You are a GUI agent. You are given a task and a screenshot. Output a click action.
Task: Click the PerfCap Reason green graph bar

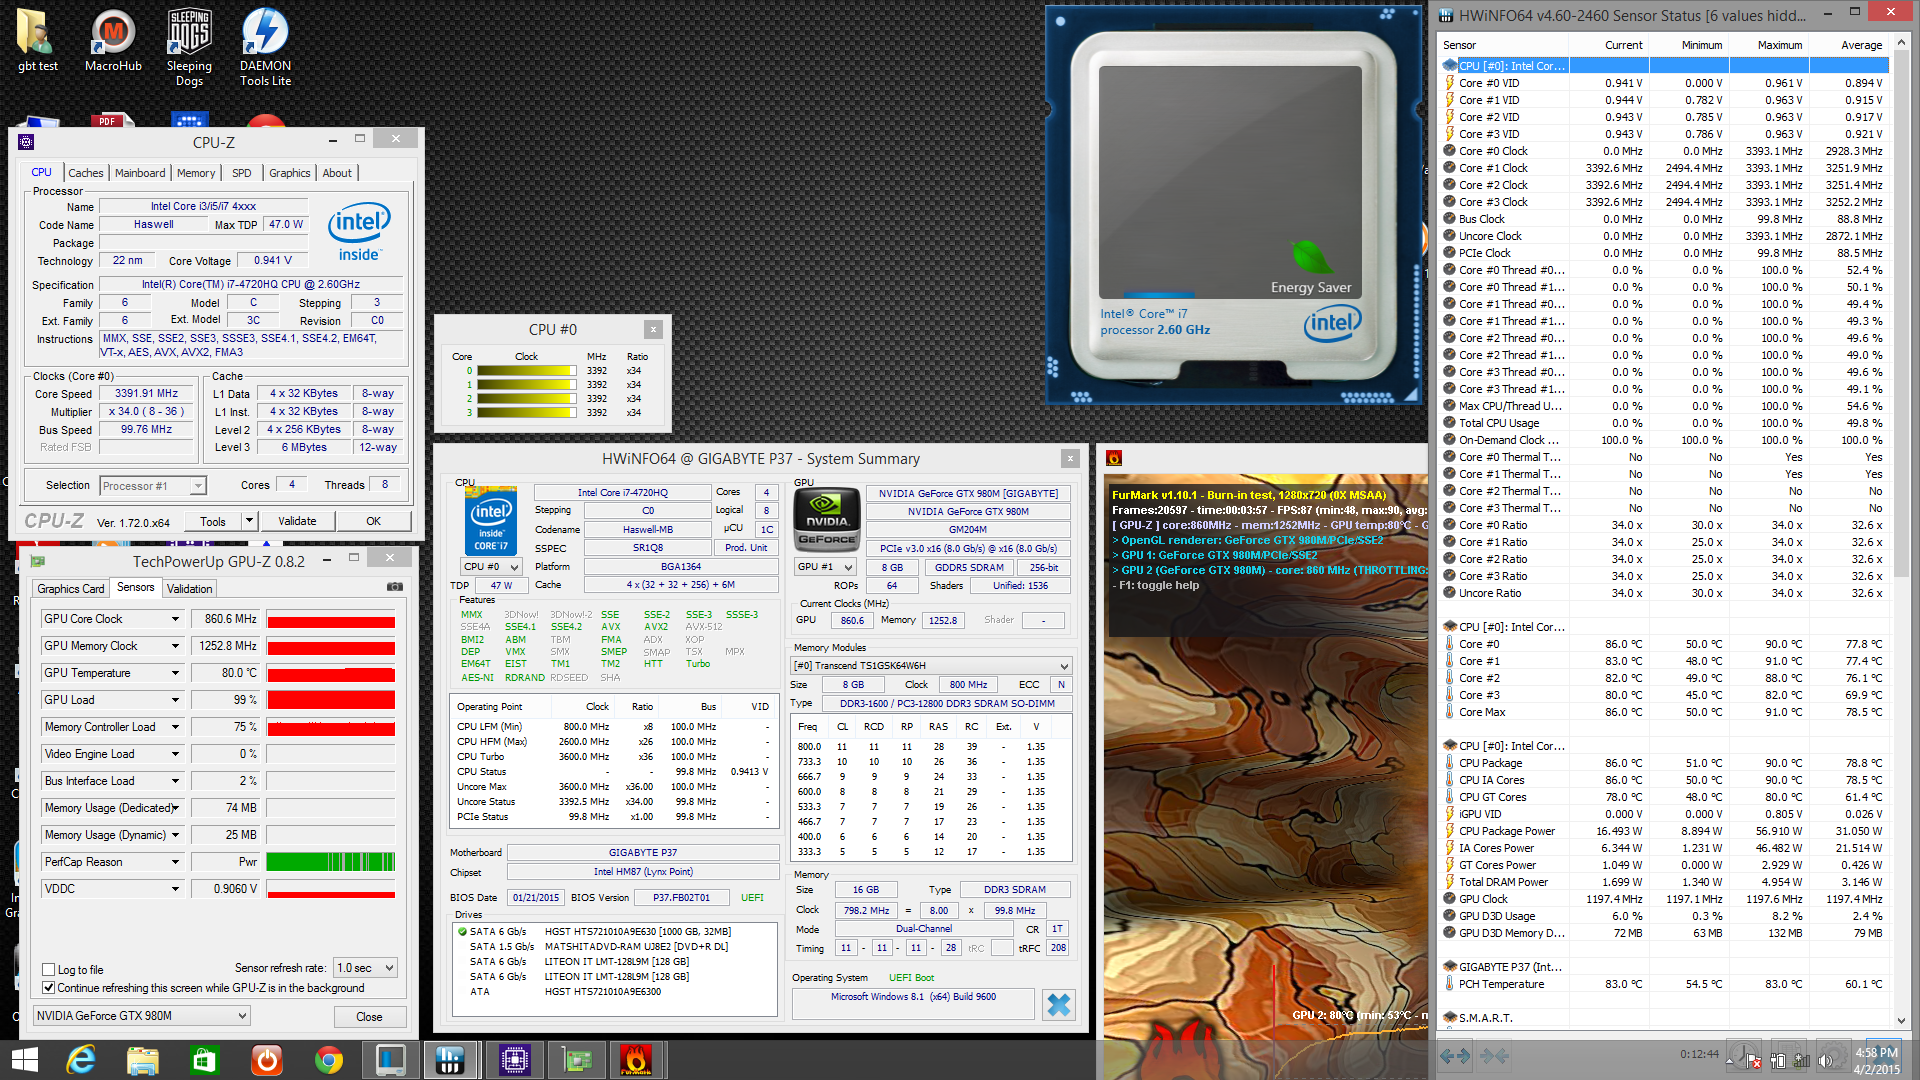(331, 862)
